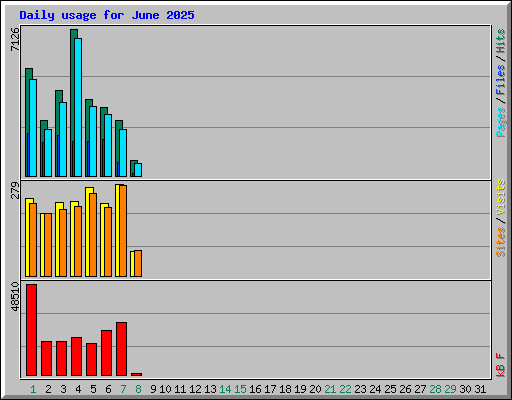Click day 8 on the x-axis

point(138,389)
